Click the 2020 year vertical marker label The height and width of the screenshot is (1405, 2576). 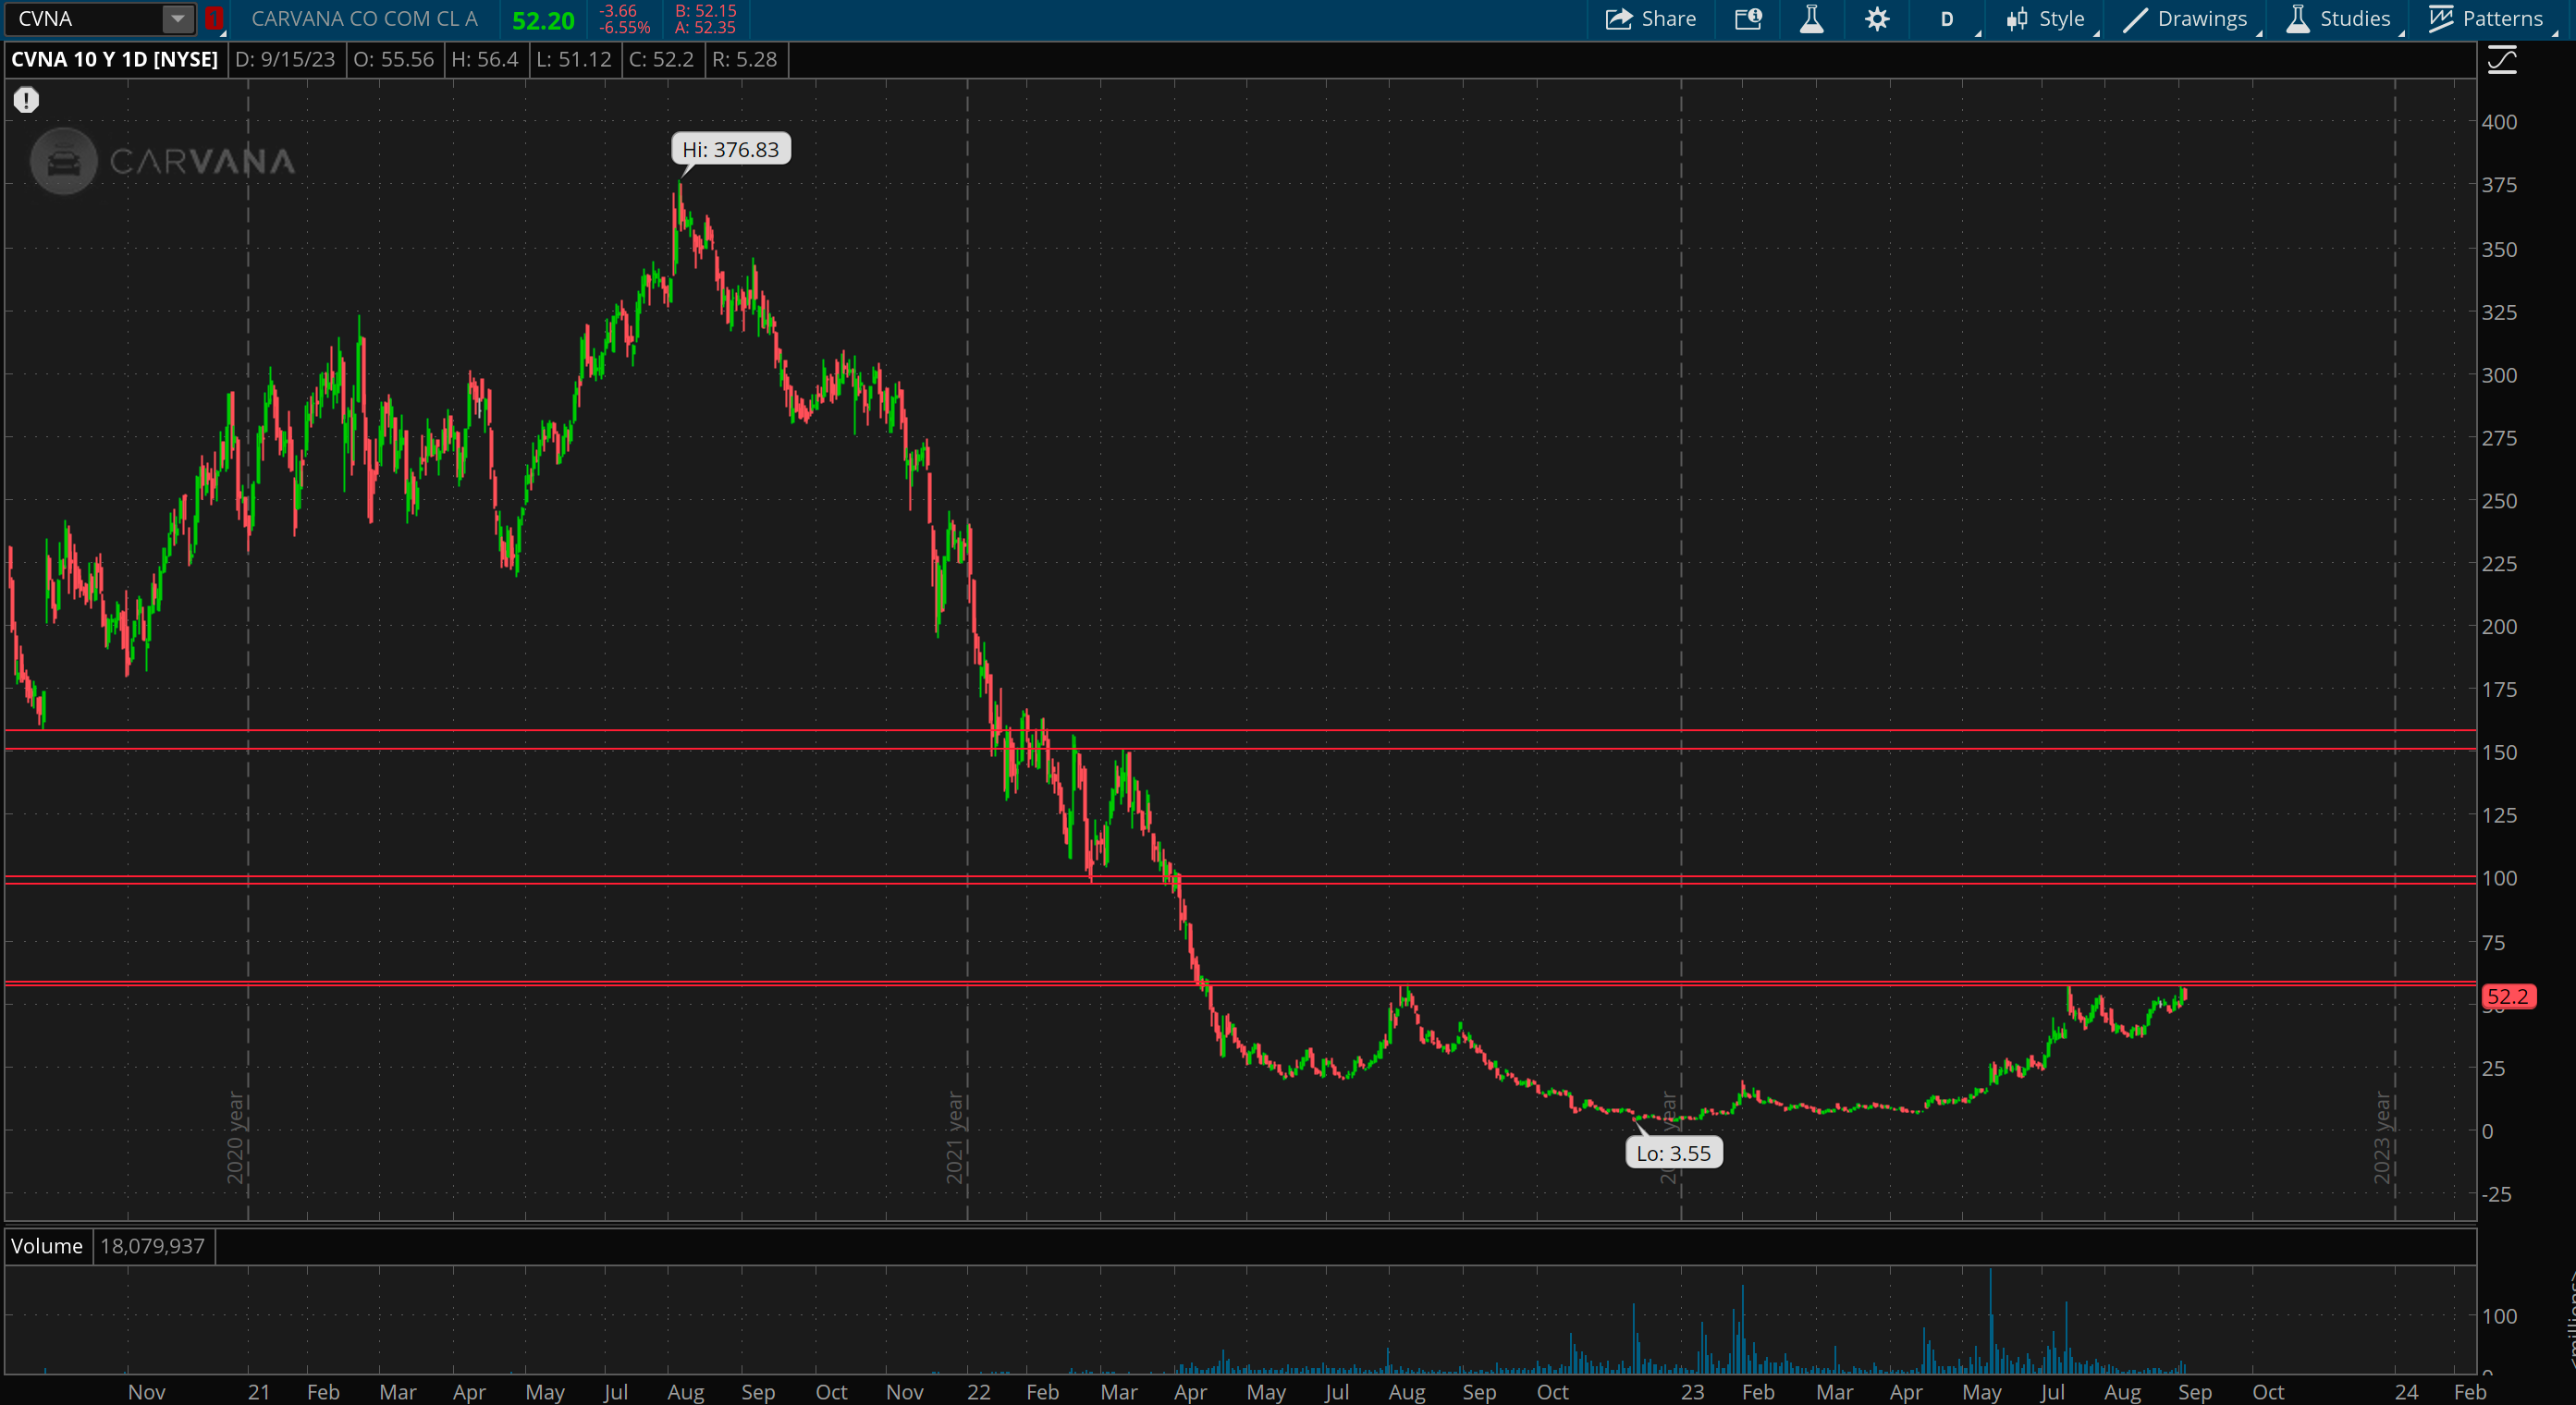236,1138
